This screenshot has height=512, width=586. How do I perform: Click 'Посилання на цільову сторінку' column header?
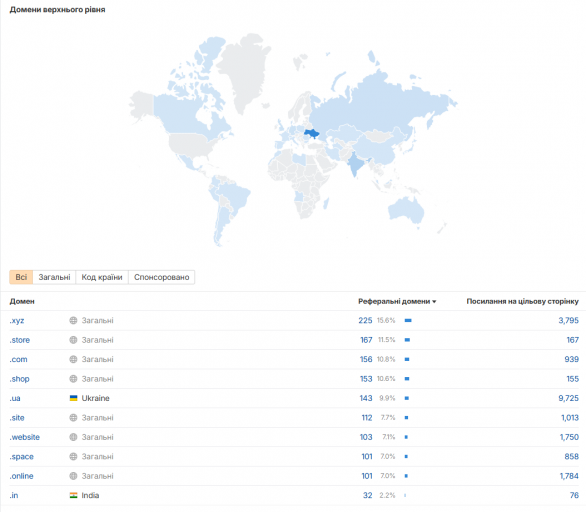(522, 301)
